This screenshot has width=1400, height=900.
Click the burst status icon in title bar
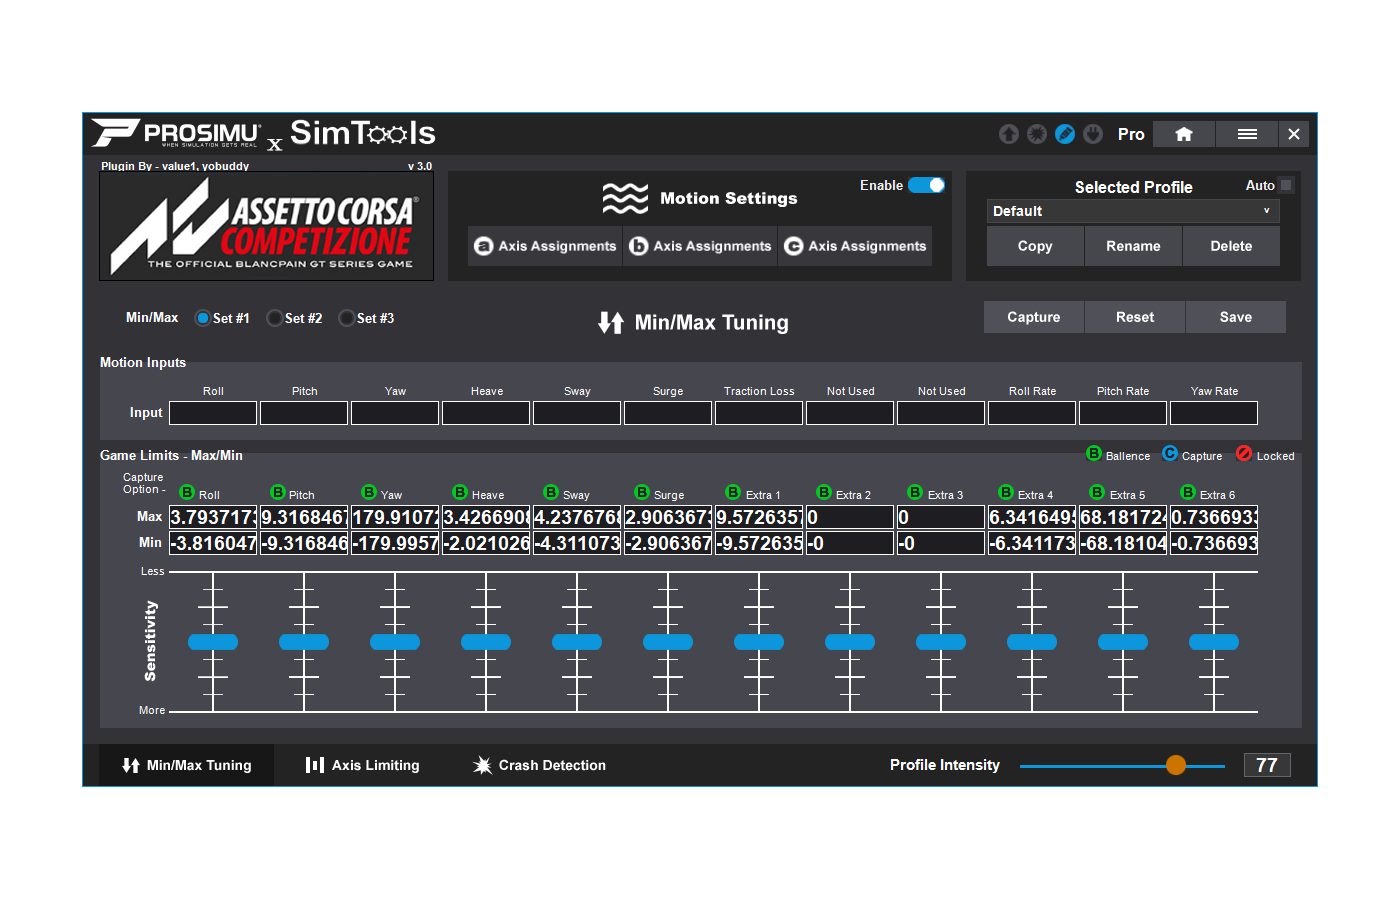tap(1037, 134)
